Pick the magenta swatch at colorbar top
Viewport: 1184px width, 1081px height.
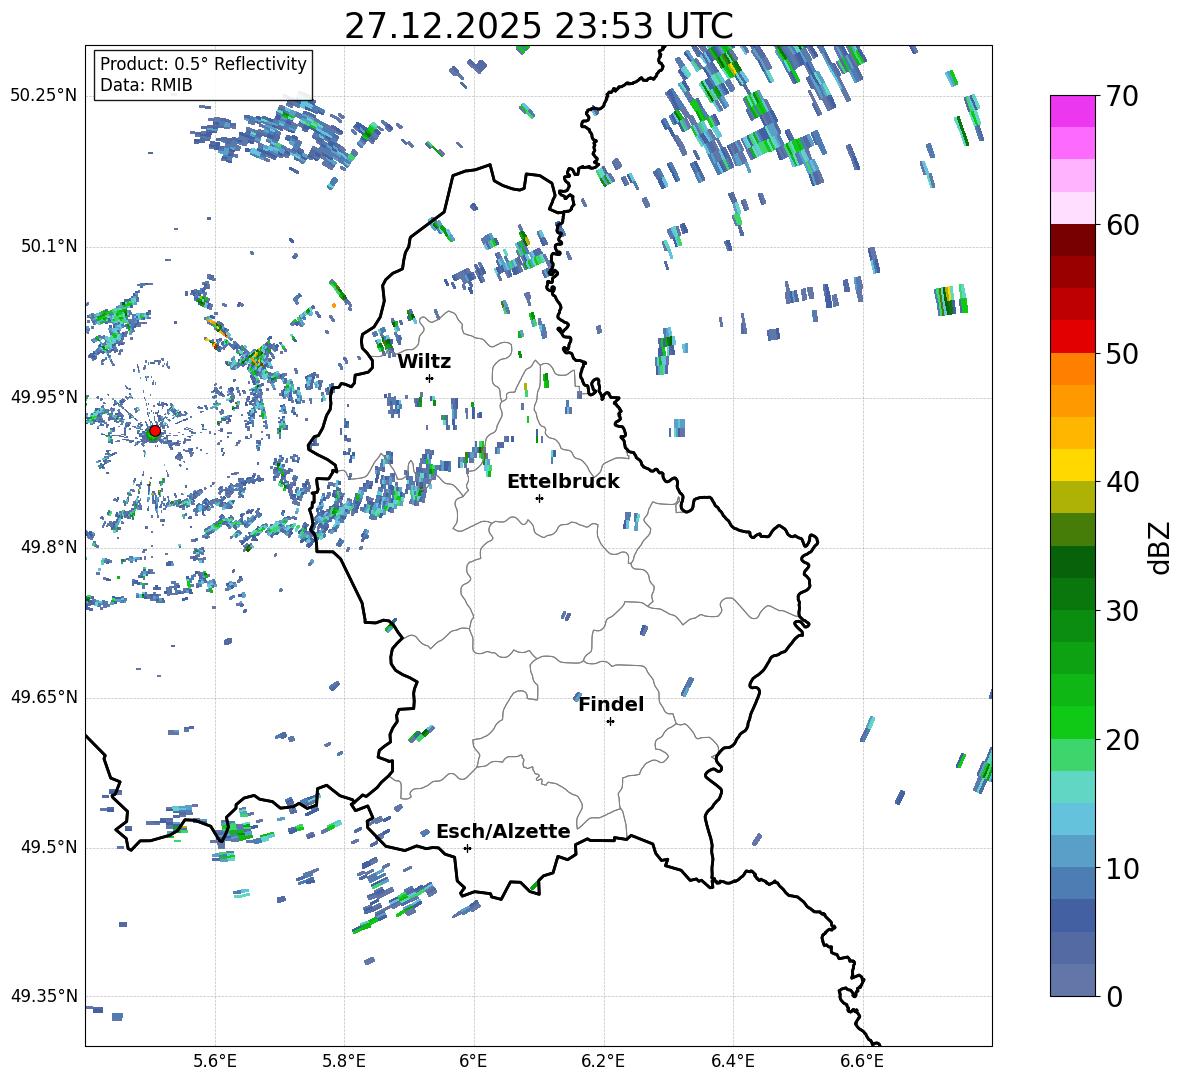click(1073, 111)
